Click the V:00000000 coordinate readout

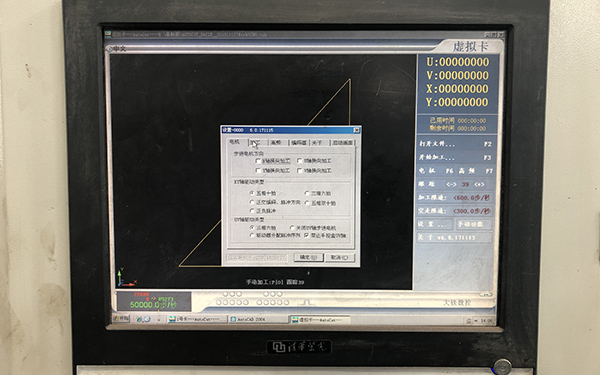pos(458,75)
